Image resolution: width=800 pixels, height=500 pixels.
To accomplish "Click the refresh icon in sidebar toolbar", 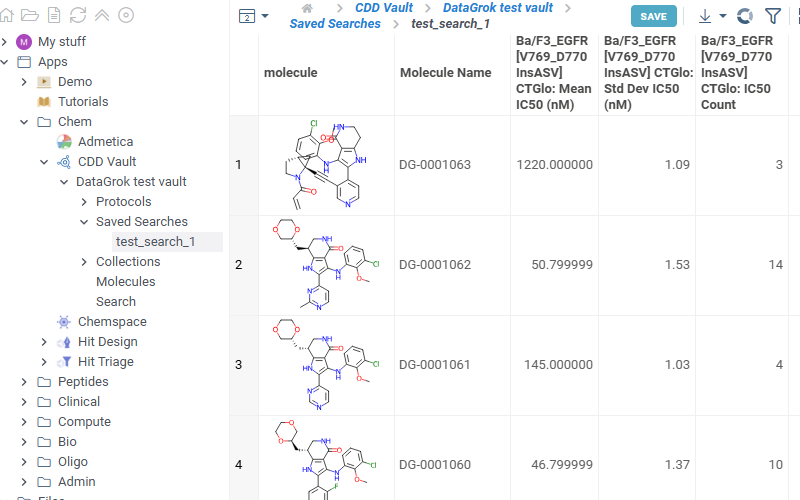I will tap(78, 15).
